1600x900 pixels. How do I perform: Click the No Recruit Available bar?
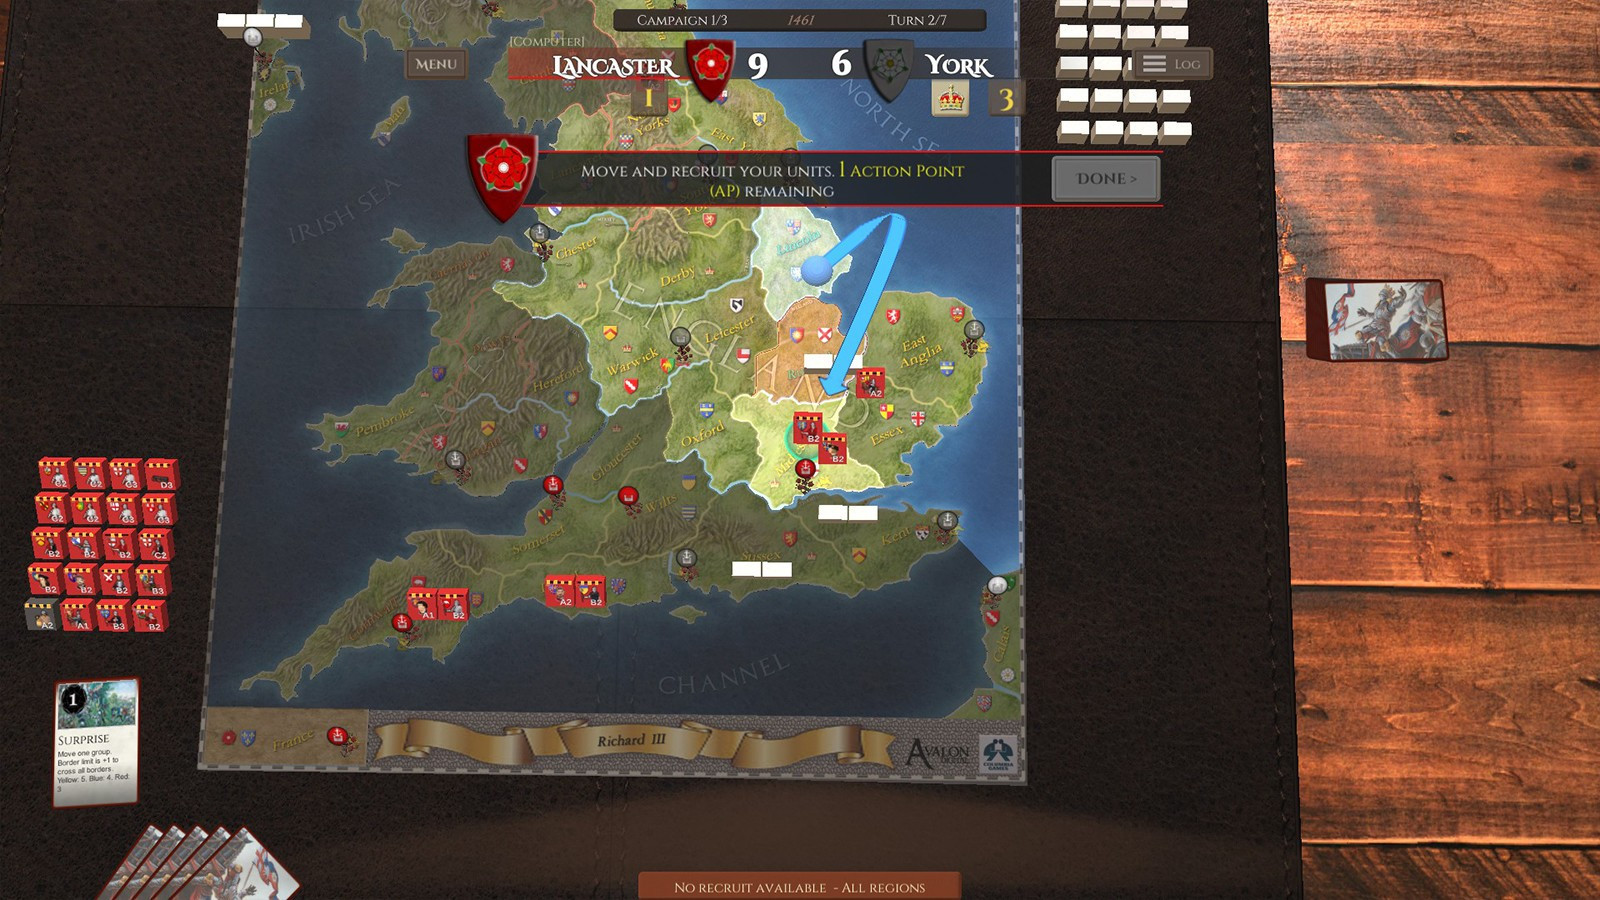coord(799,886)
